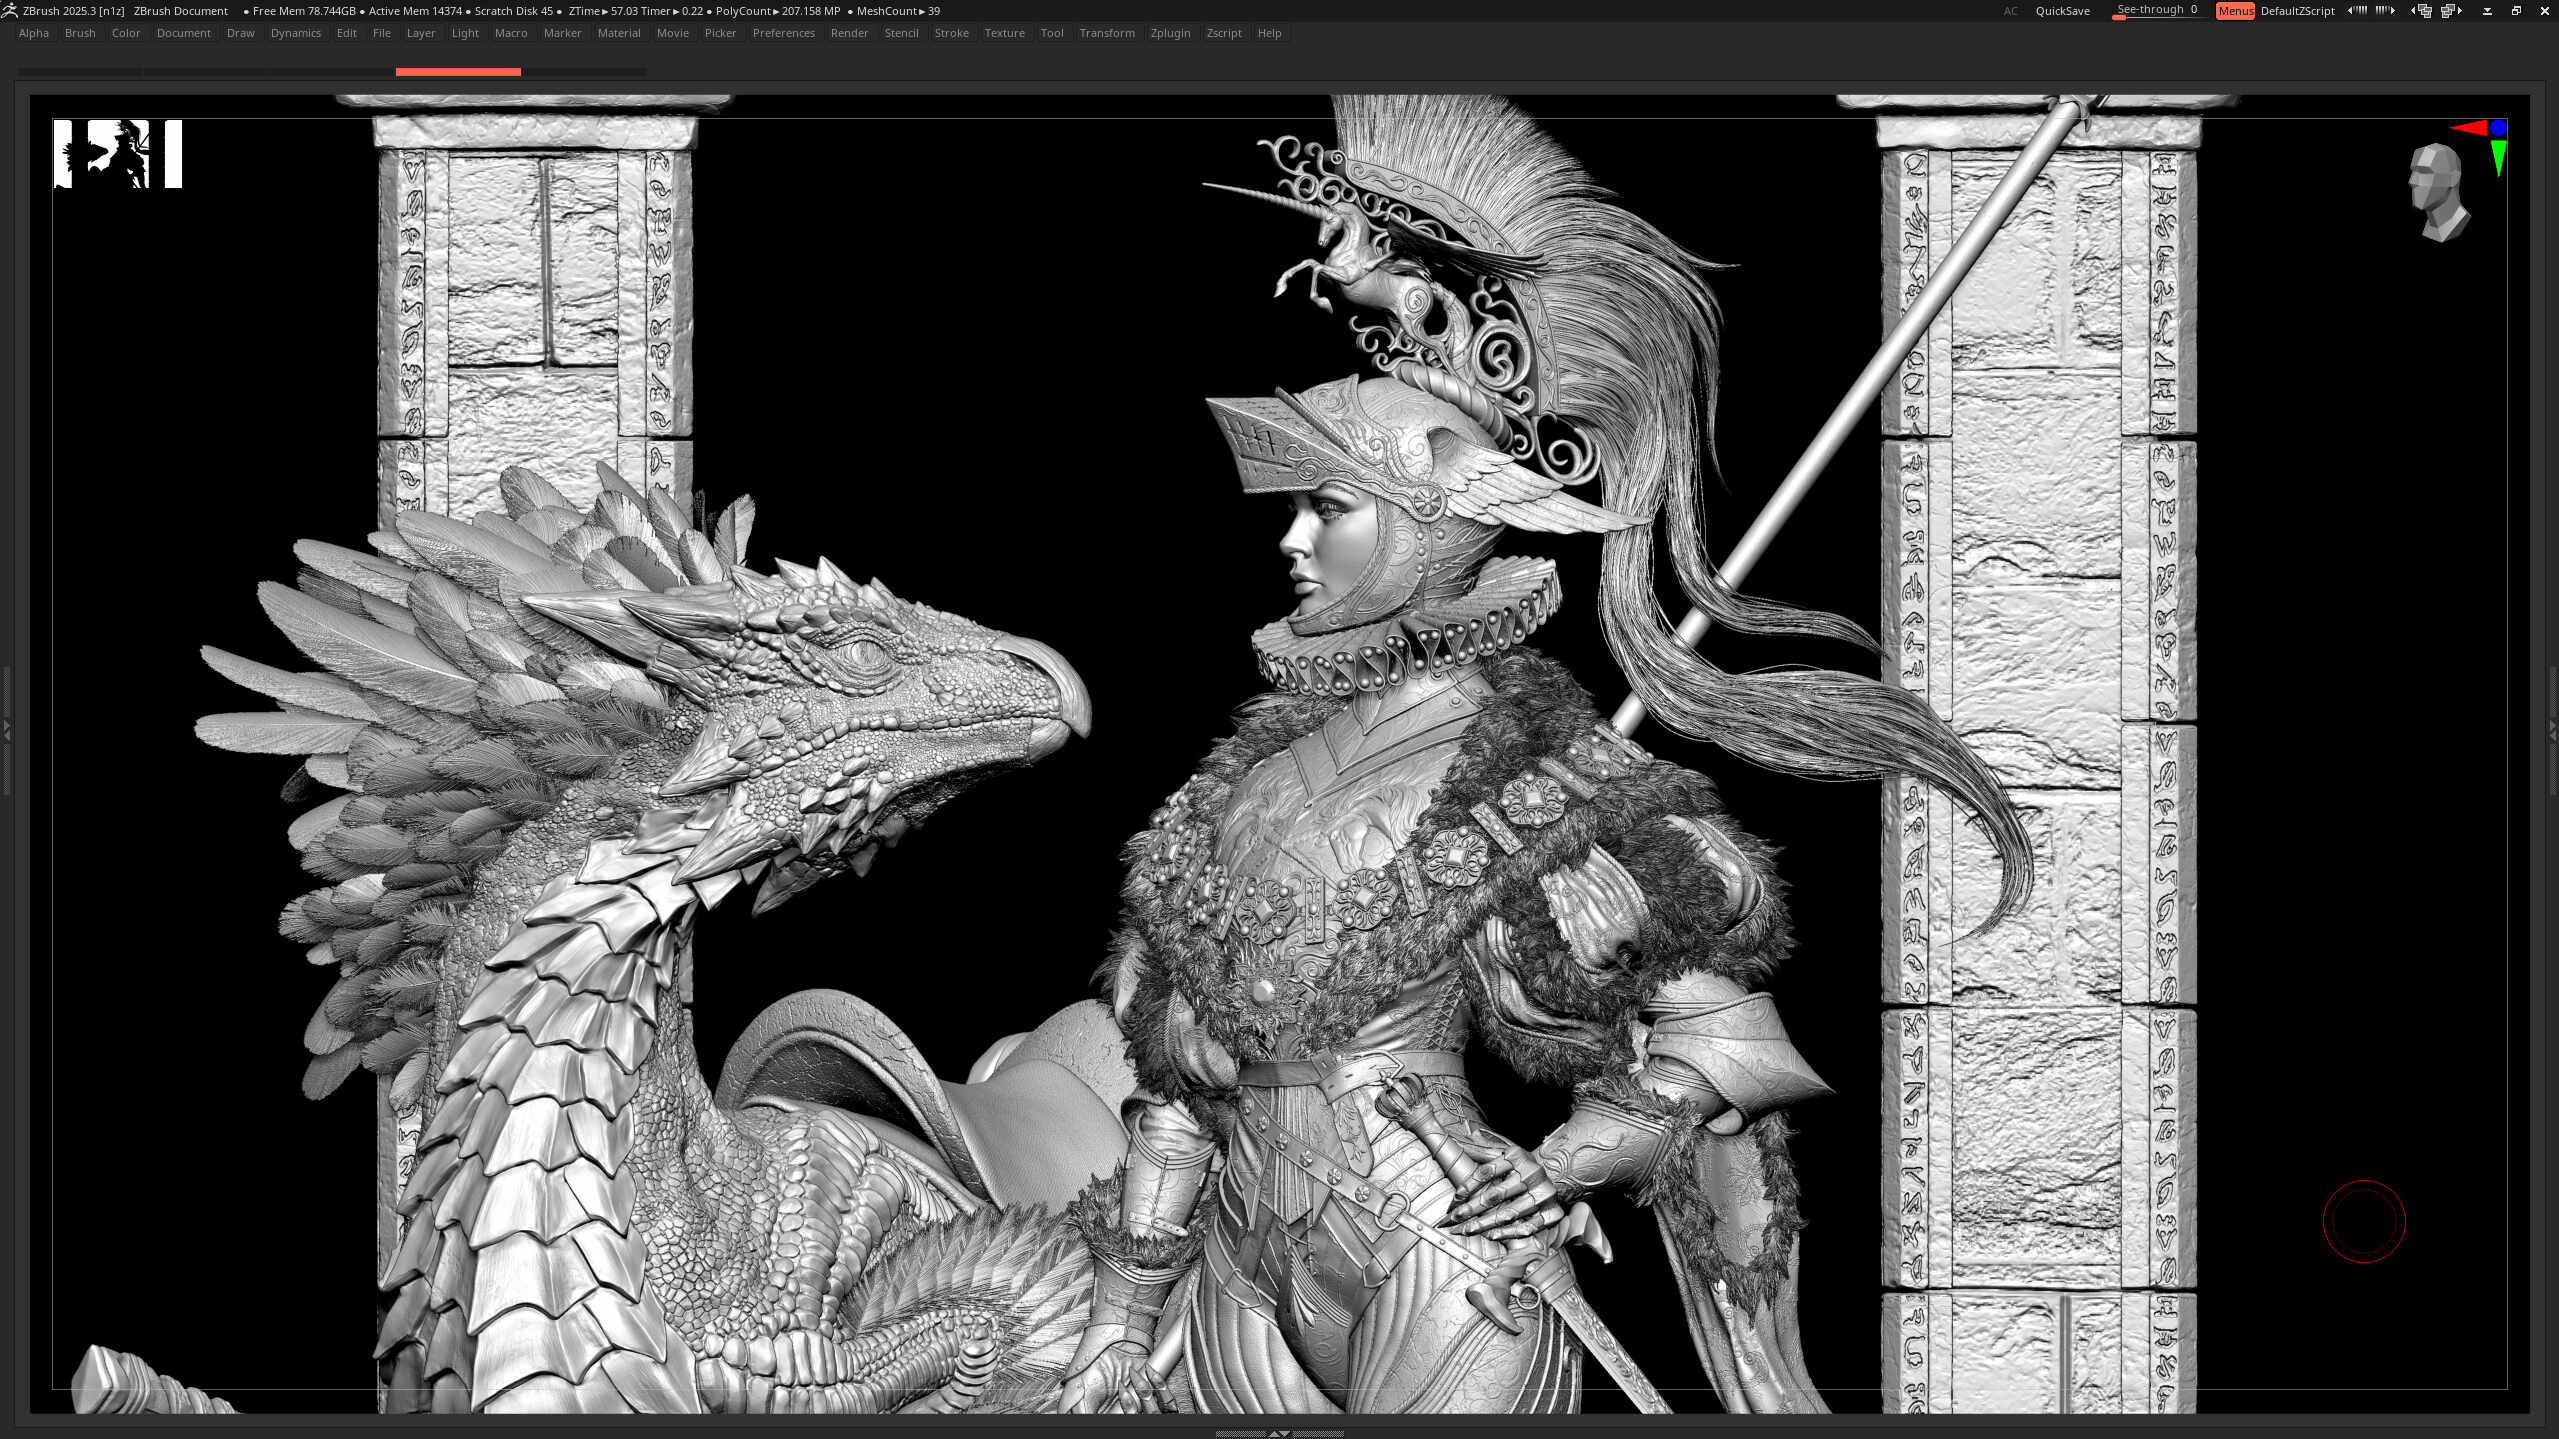Expand the right tray divider
This screenshot has height=1439, width=2559.
click(x=2552, y=730)
